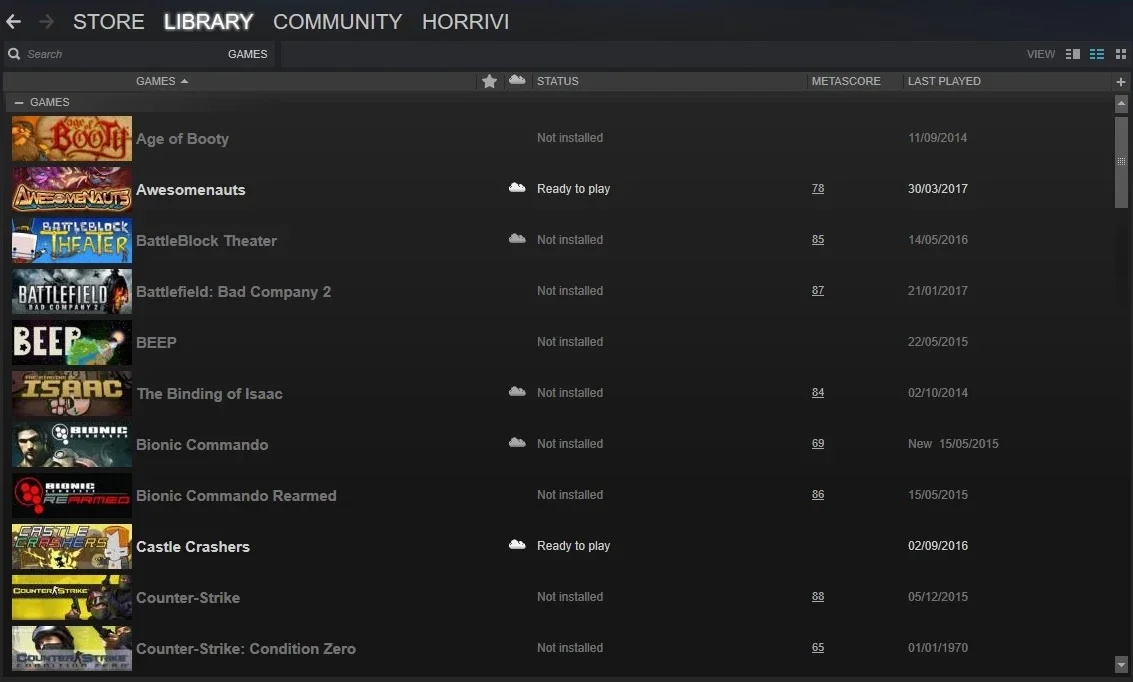Sort by METASCORE column
The width and height of the screenshot is (1133, 682).
[x=845, y=81]
